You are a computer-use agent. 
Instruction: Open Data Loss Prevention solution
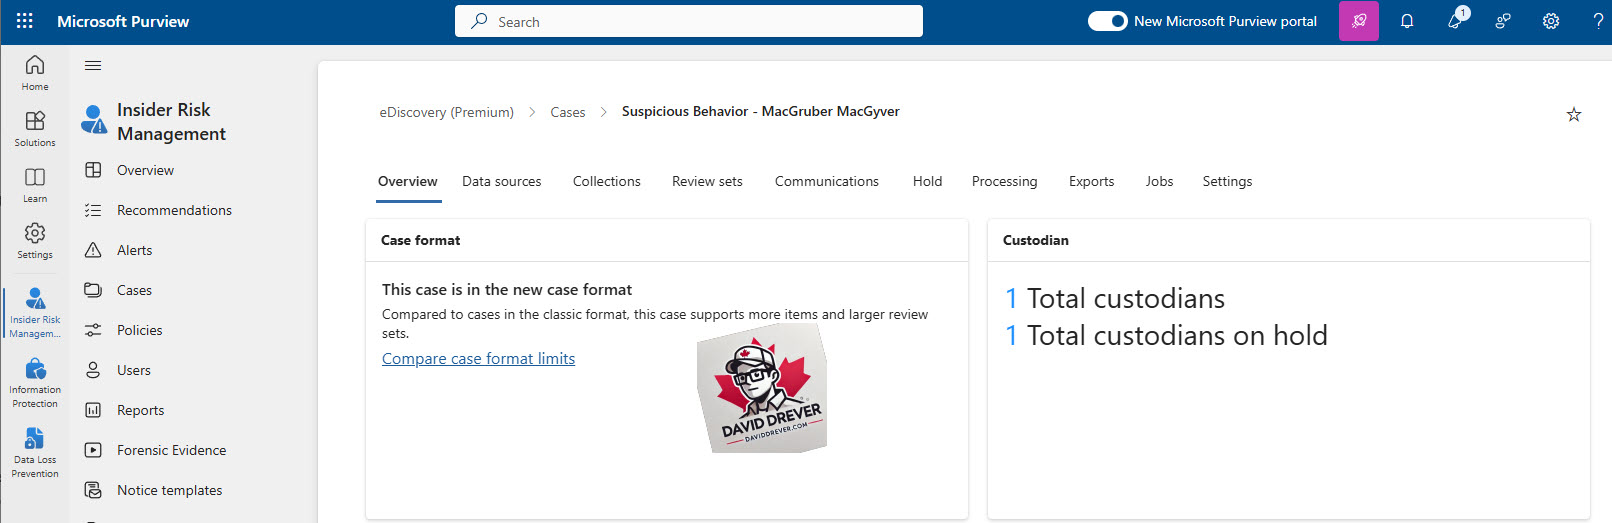click(35, 453)
